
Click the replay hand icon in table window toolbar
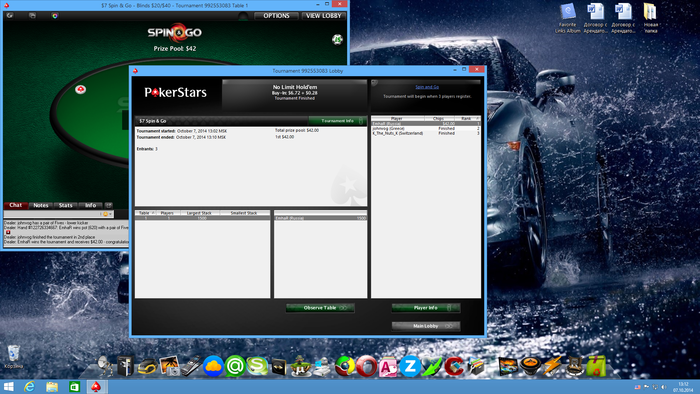(x=10, y=16)
